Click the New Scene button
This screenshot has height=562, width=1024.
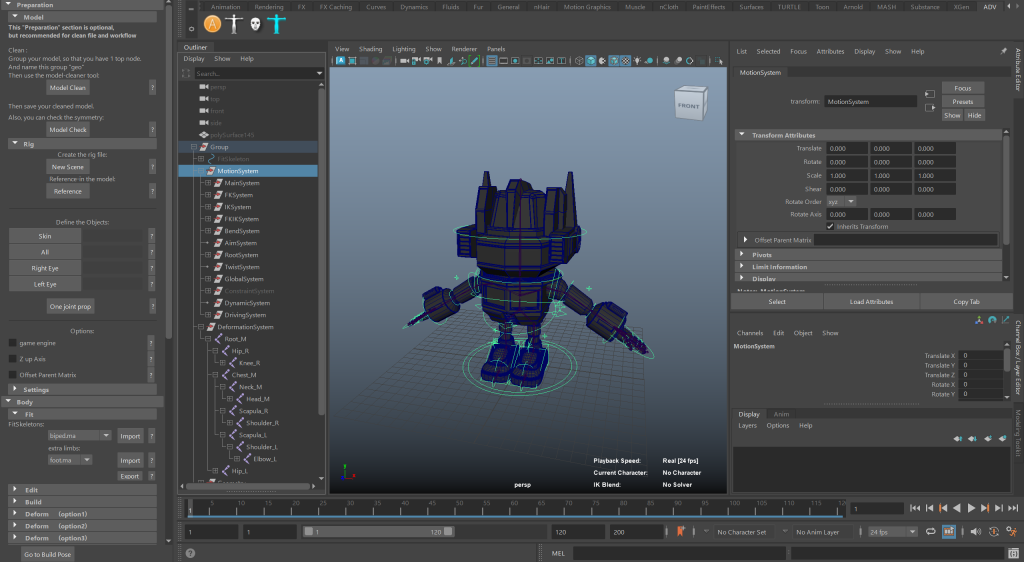point(68,167)
